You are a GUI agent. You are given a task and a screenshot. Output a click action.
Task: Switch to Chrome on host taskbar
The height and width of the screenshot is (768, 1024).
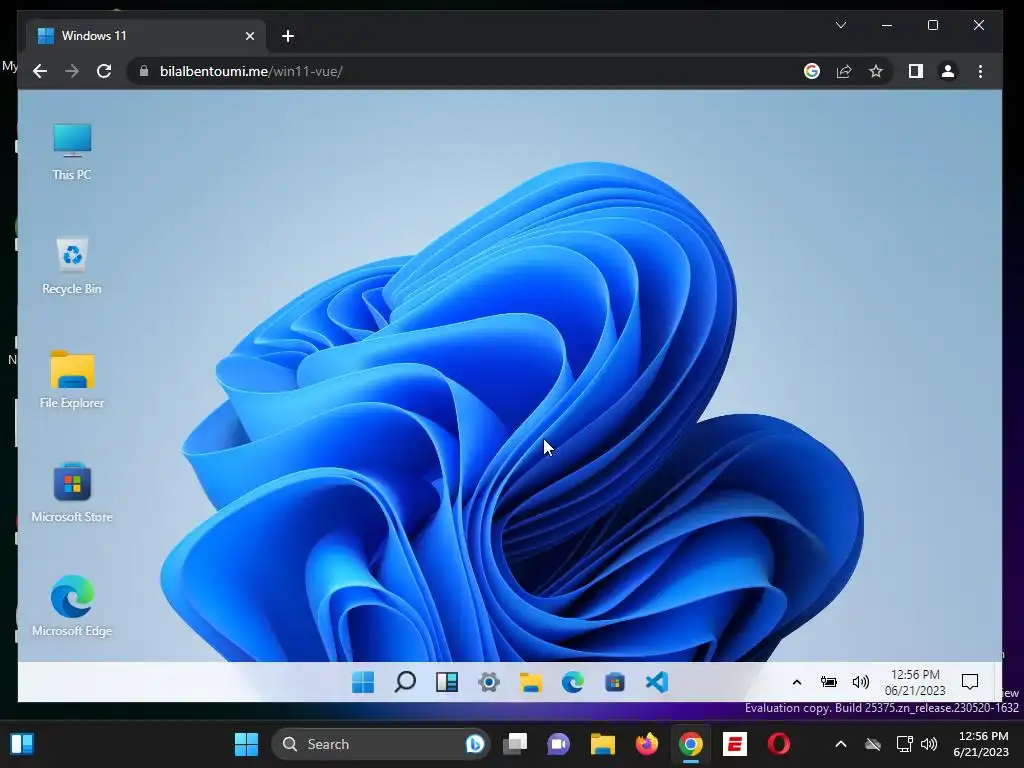pyautogui.click(x=690, y=744)
